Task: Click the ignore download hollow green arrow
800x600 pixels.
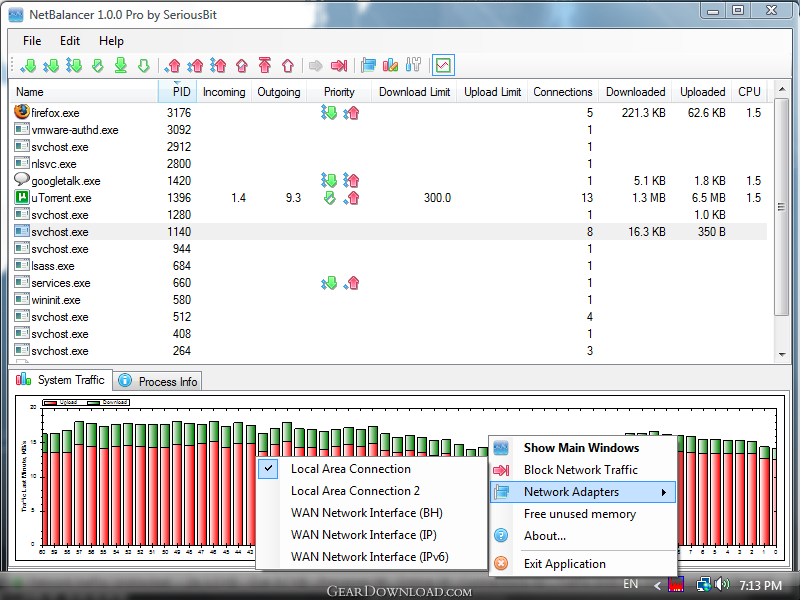Action: (144, 65)
